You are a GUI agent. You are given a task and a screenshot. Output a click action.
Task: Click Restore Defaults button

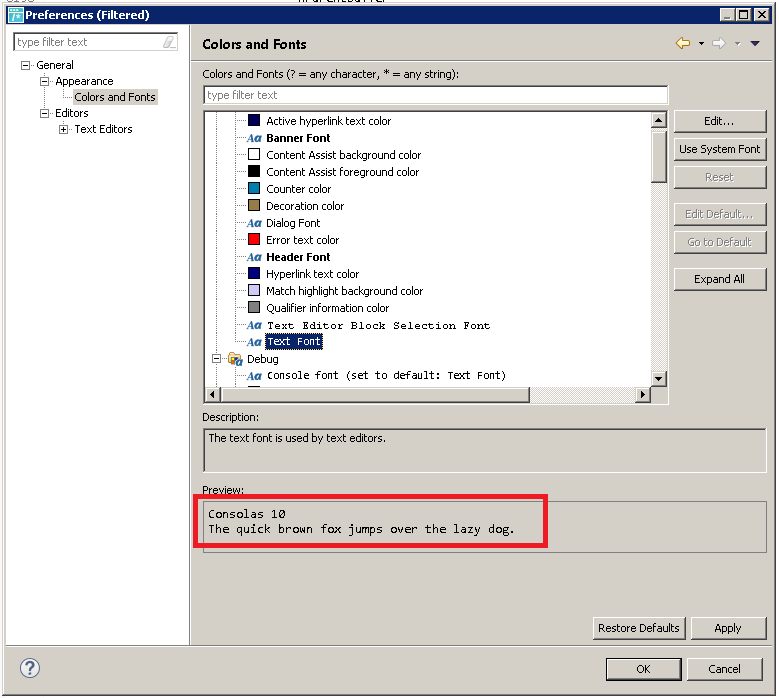tap(639, 628)
